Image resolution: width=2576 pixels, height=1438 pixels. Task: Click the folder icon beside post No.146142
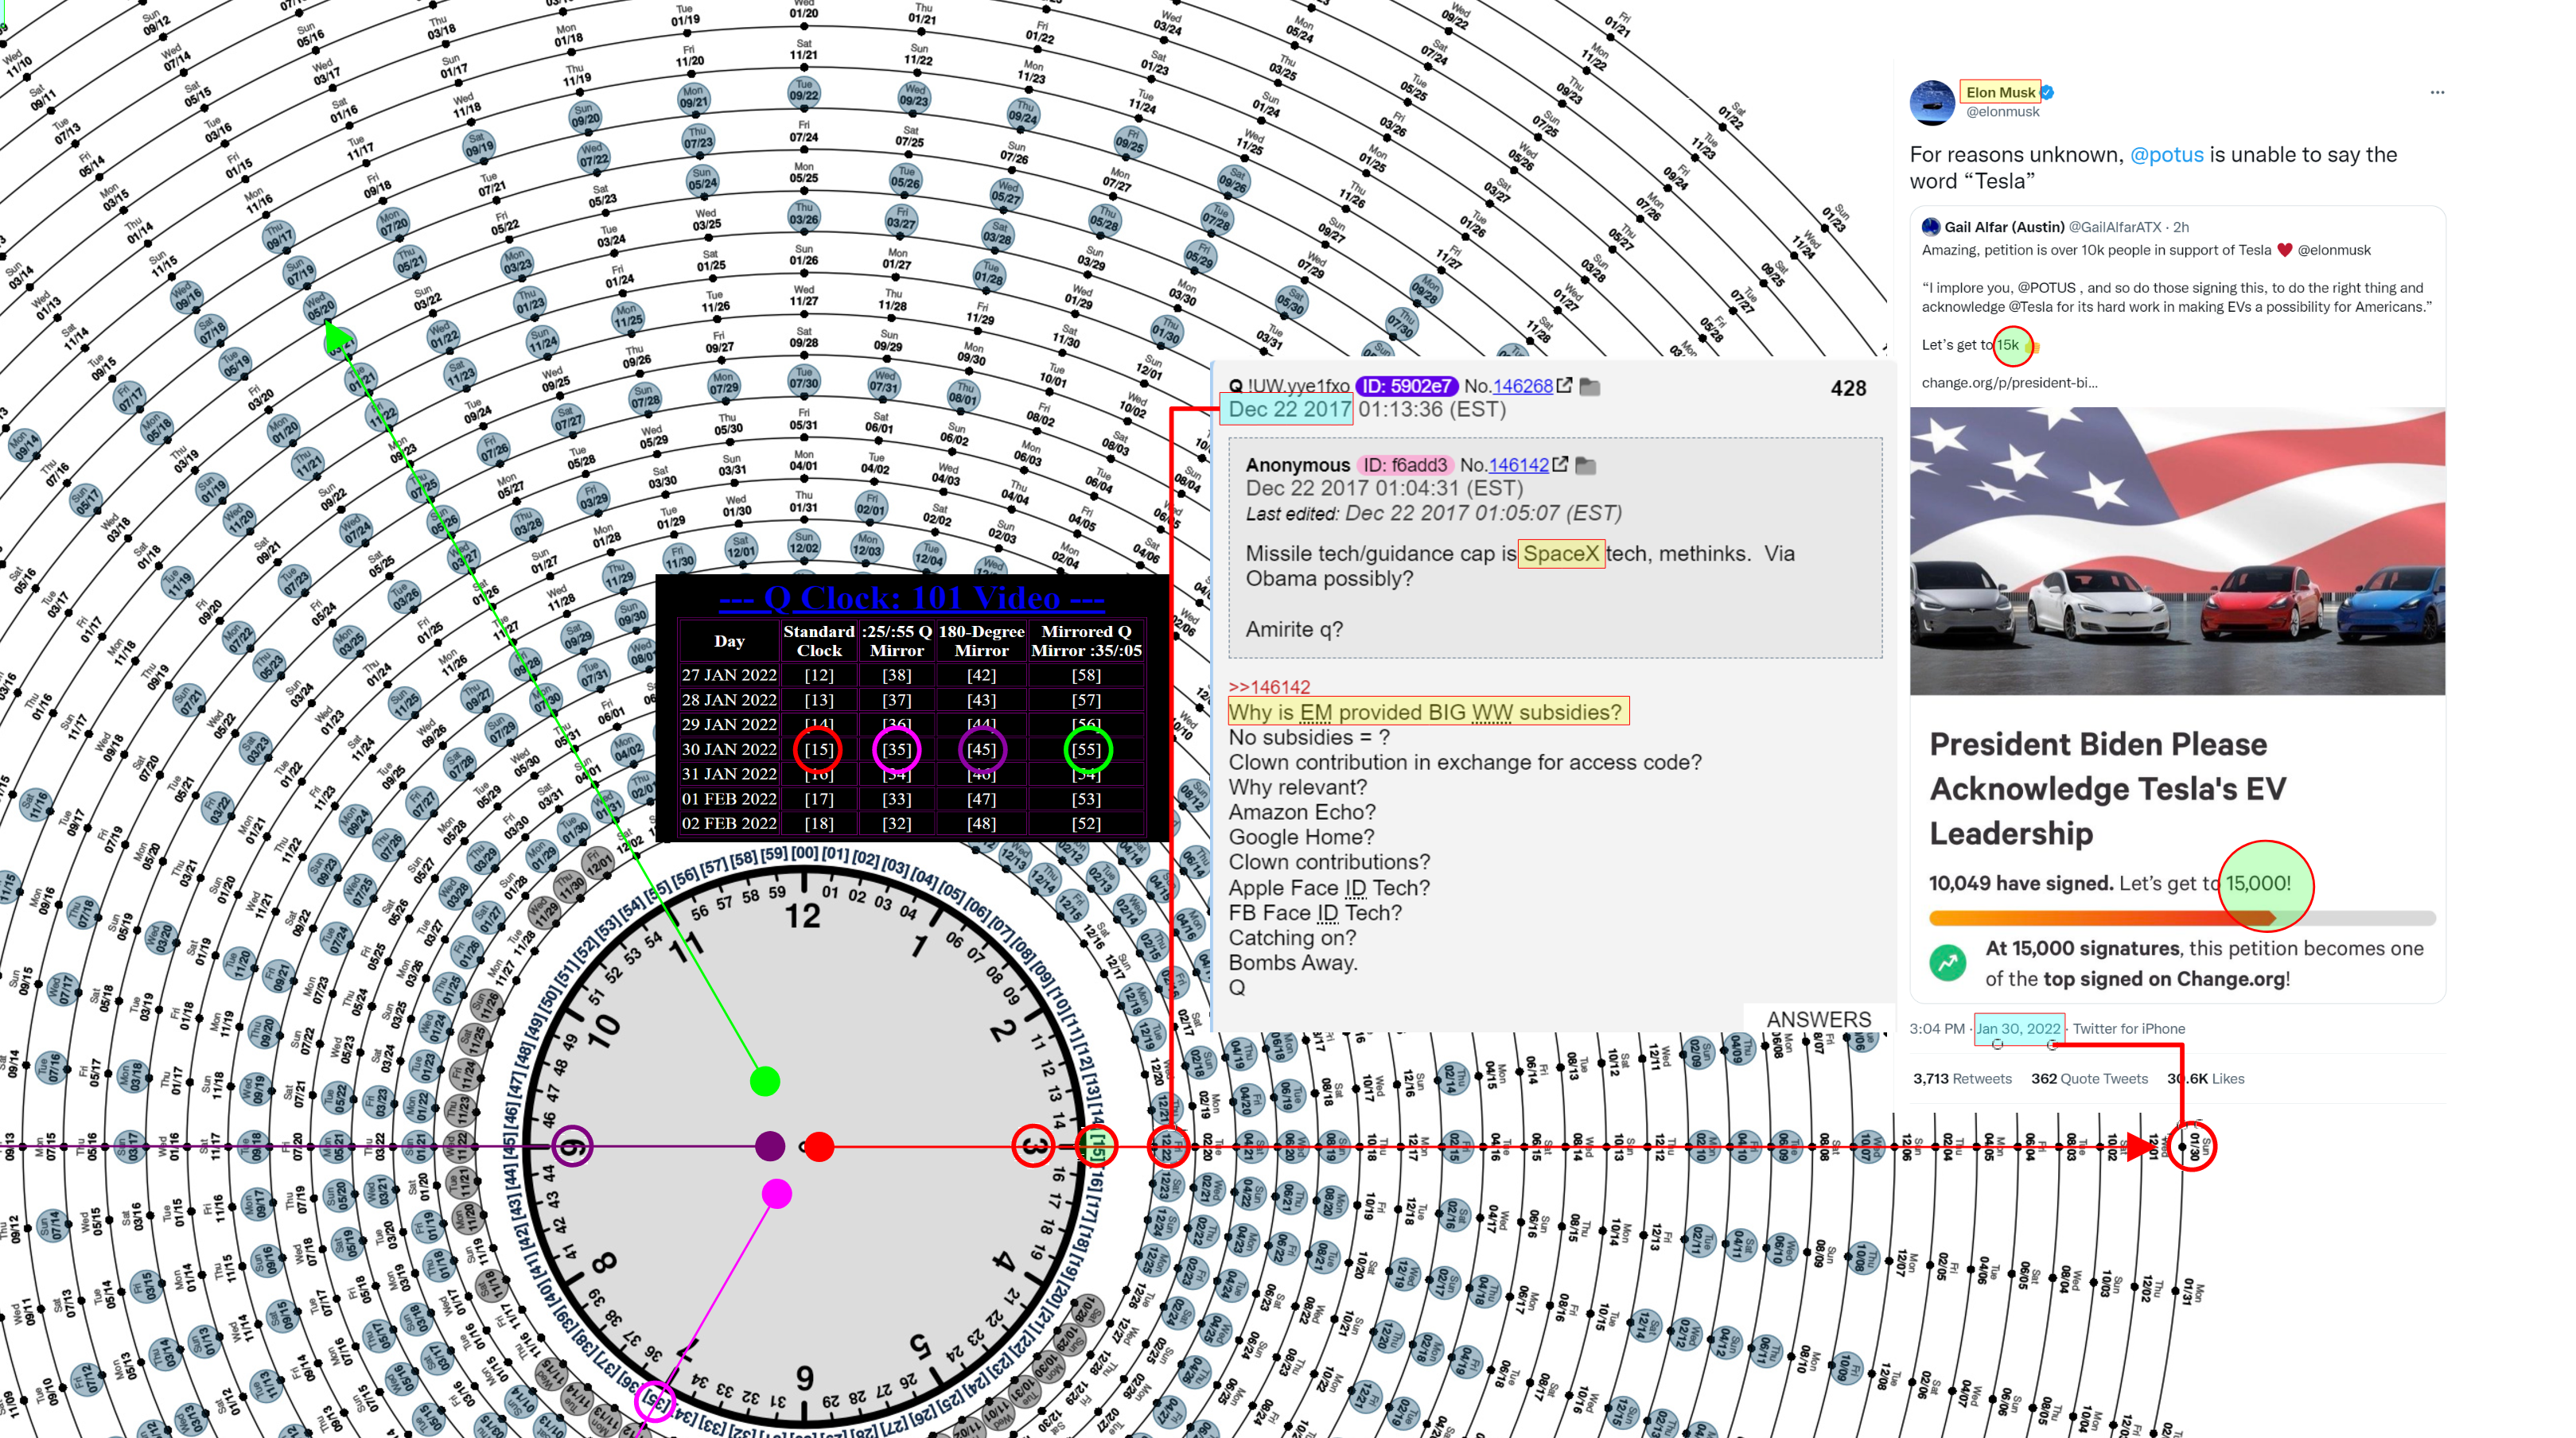click(1585, 465)
